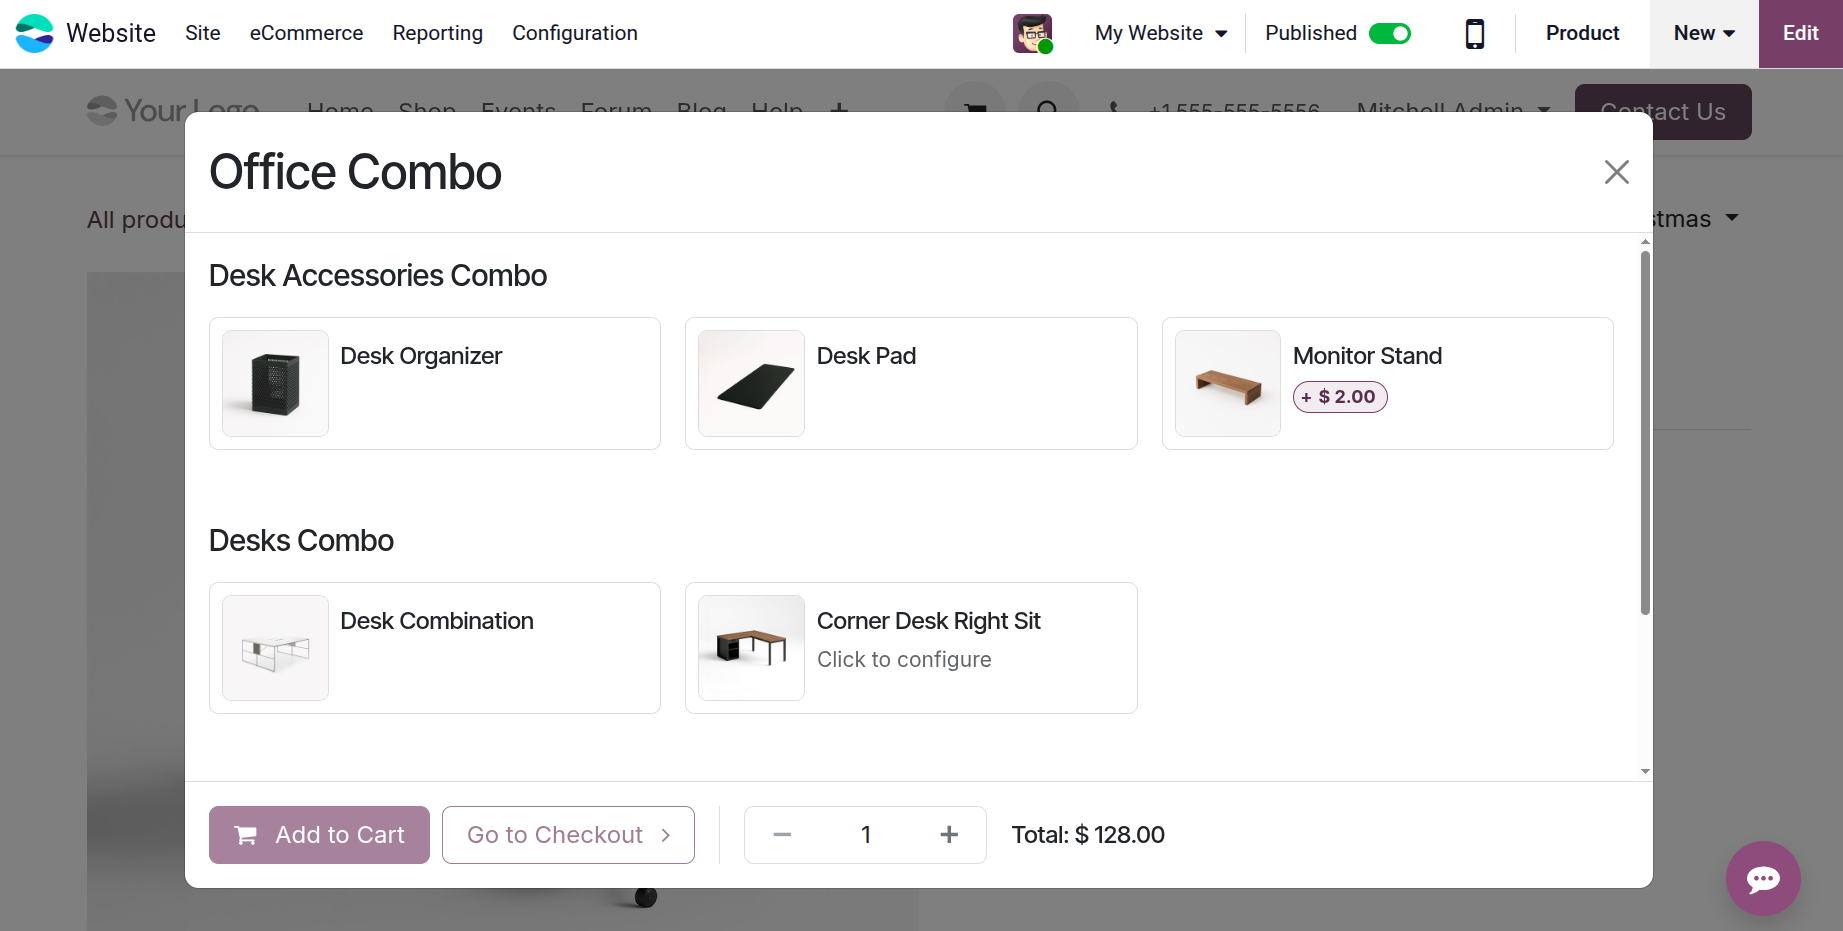Select Corner Desk Right Sit option

910,648
